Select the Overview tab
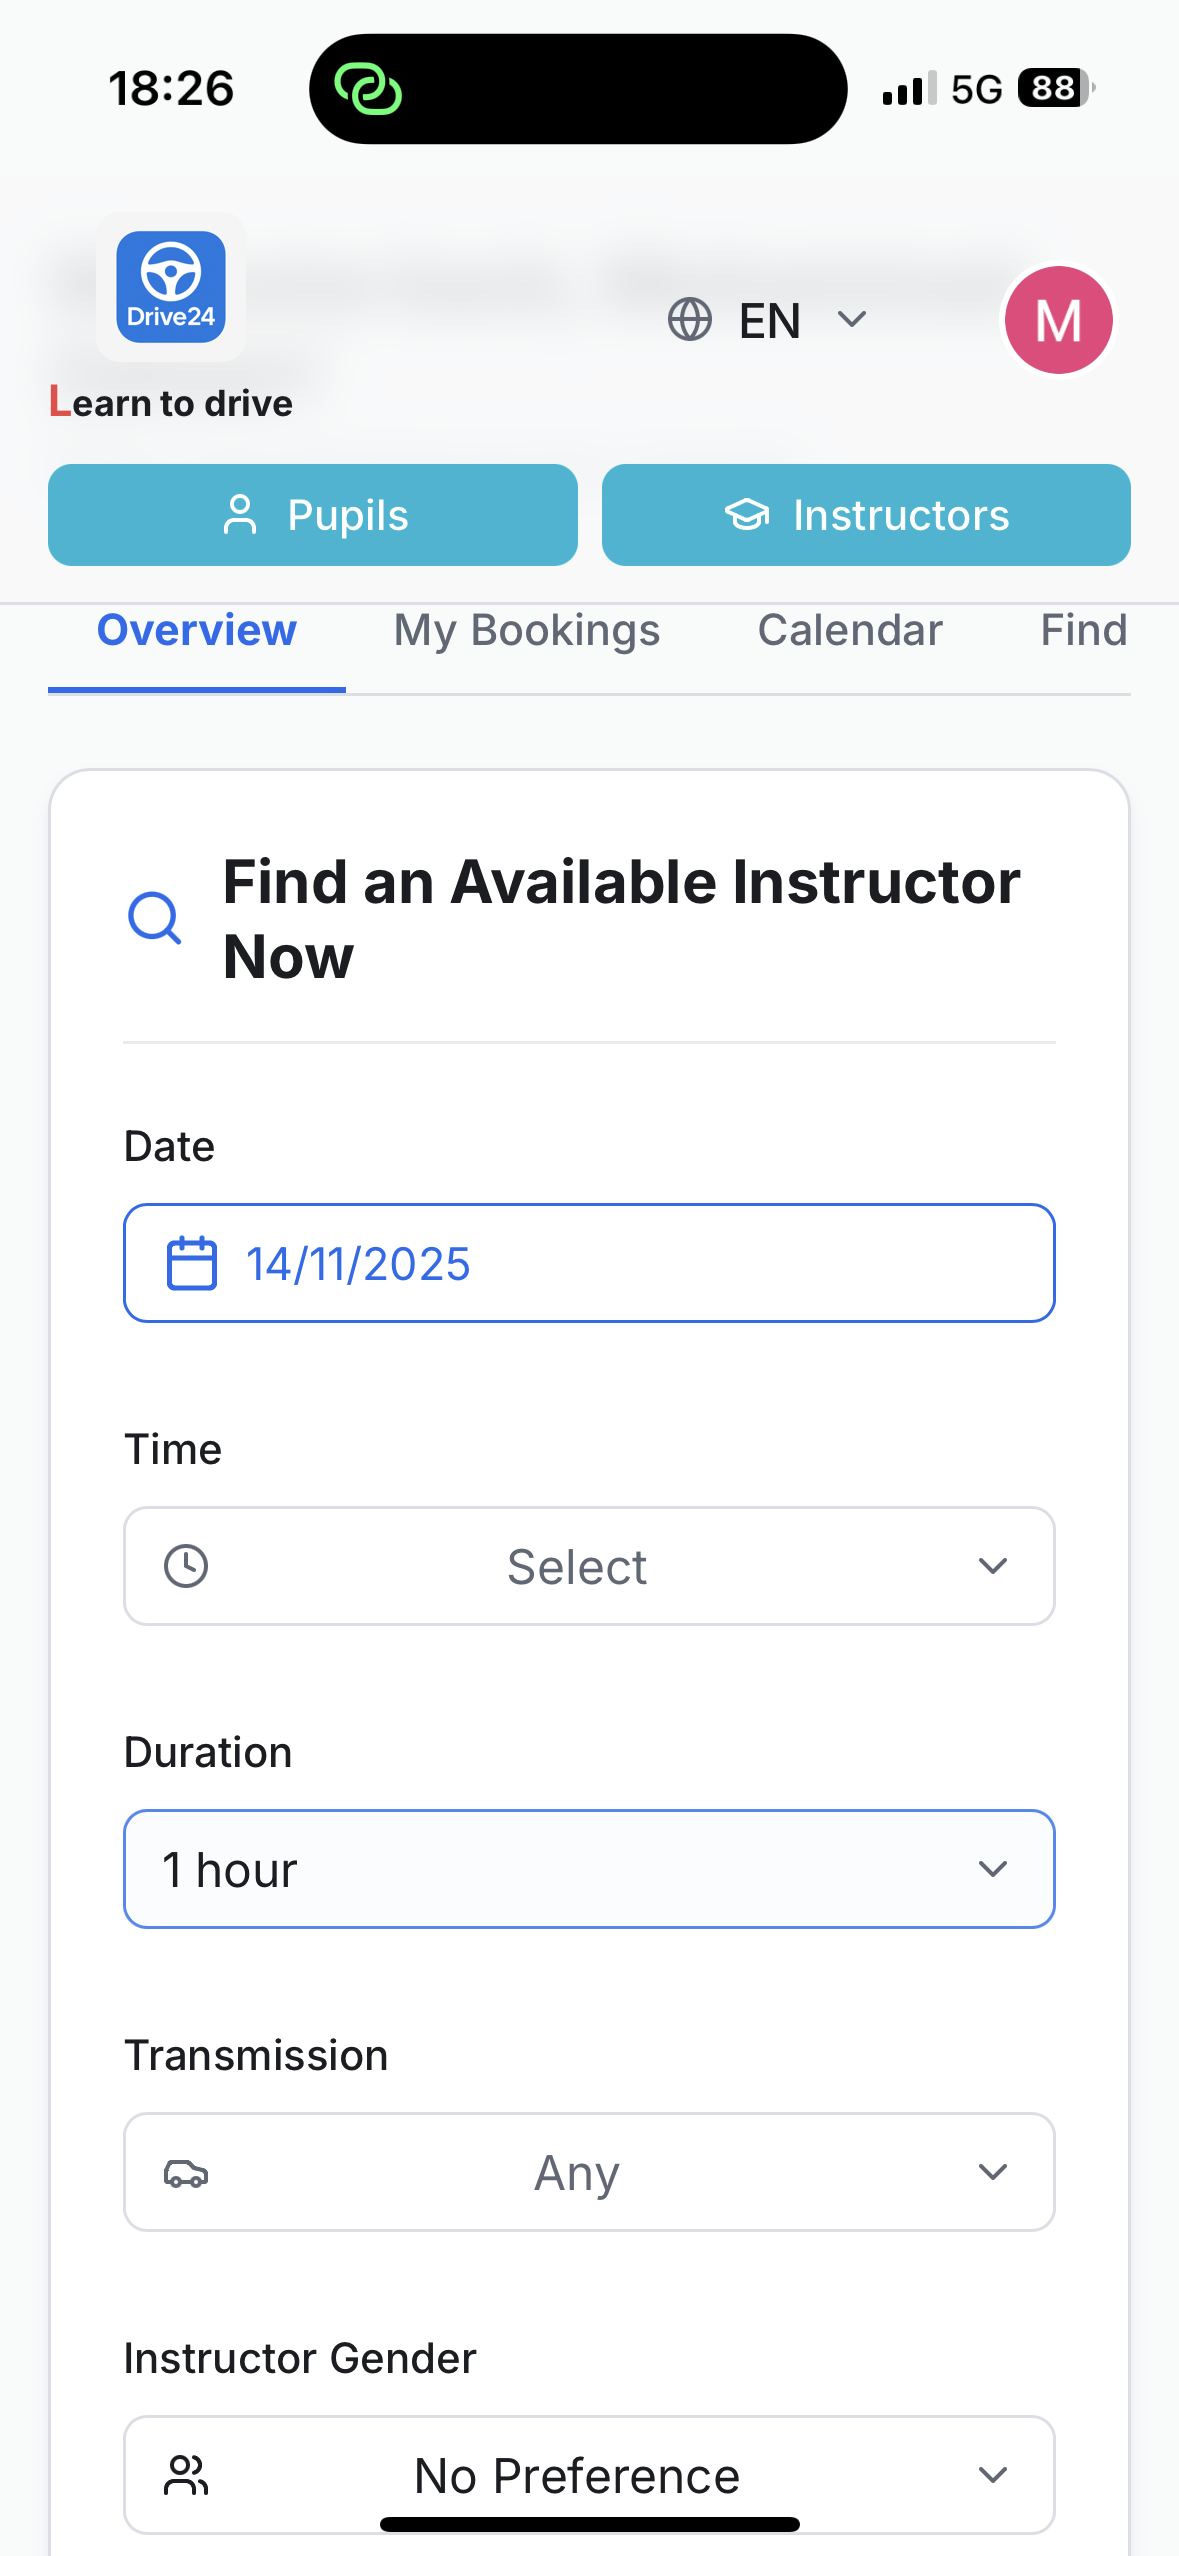The height and width of the screenshot is (2556, 1179). pos(196,630)
